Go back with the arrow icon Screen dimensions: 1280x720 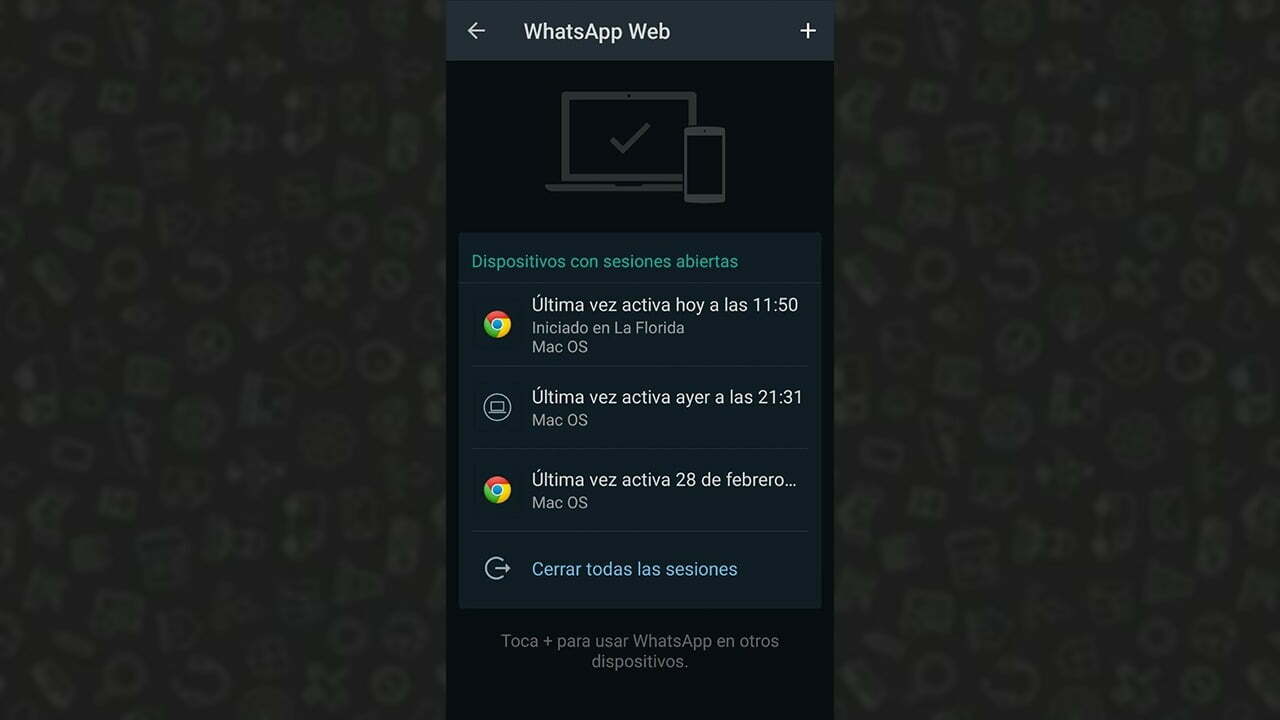(x=476, y=31)
